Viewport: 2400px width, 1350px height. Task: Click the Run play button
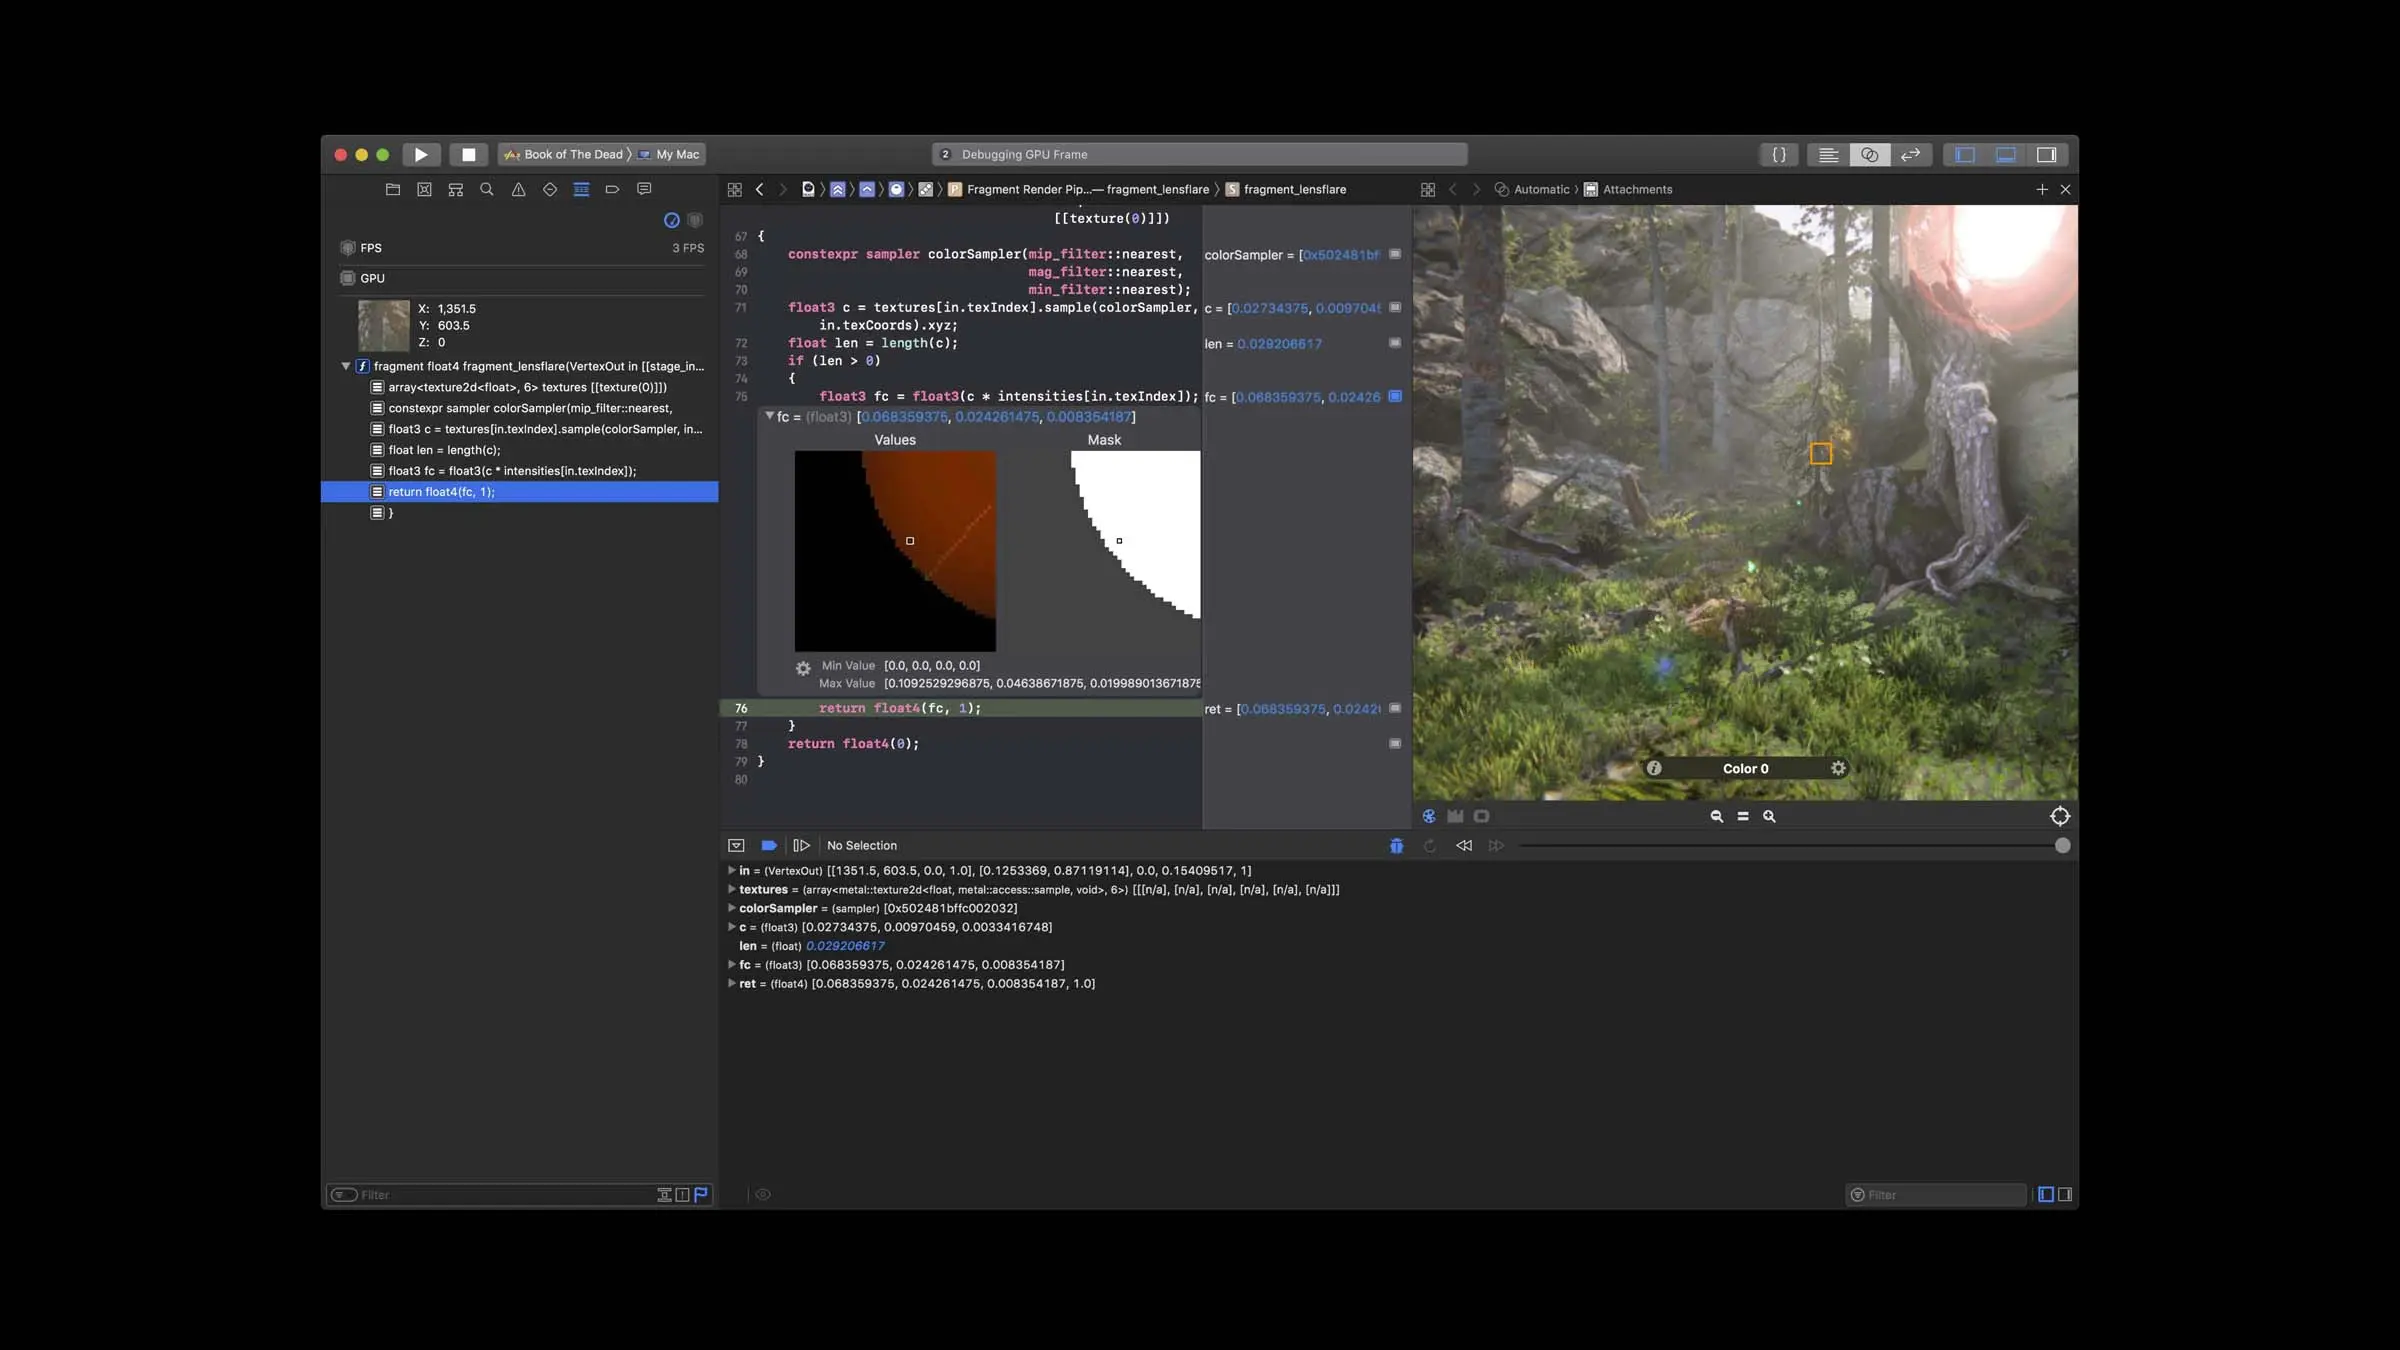421,154
